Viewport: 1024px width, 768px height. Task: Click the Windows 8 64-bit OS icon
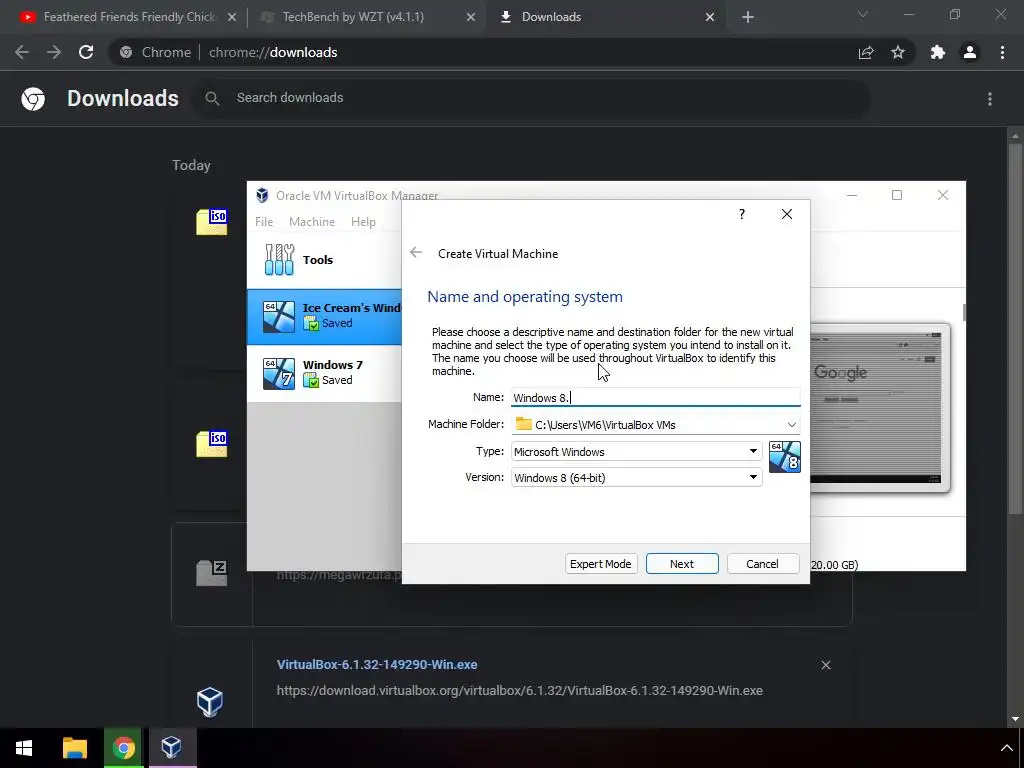[x=784, y=456]
